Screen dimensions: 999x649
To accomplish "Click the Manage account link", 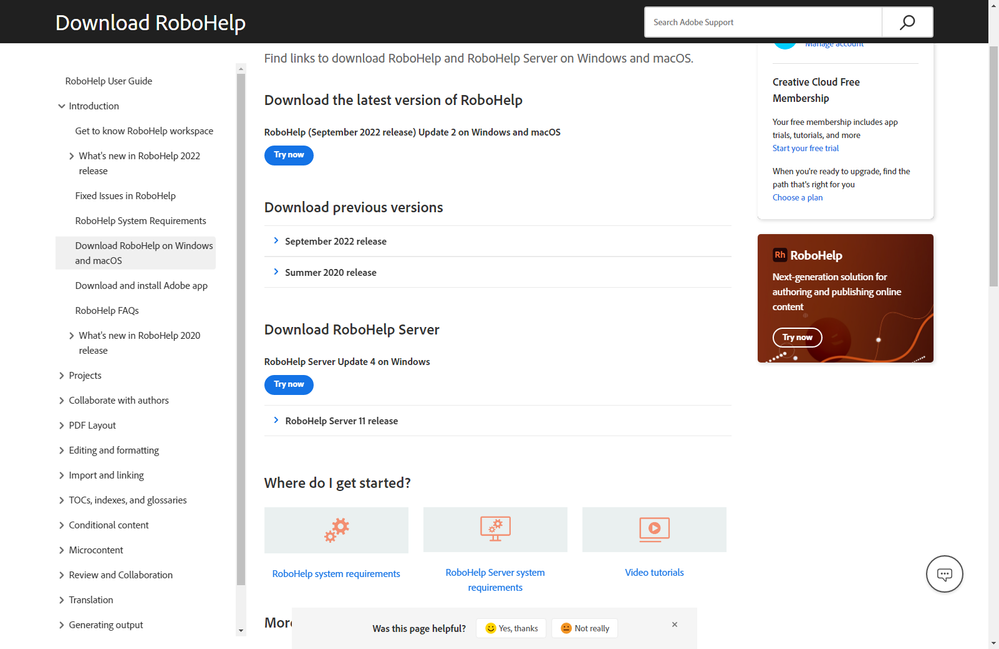I will pyautogui.click(x=834, y=45).
